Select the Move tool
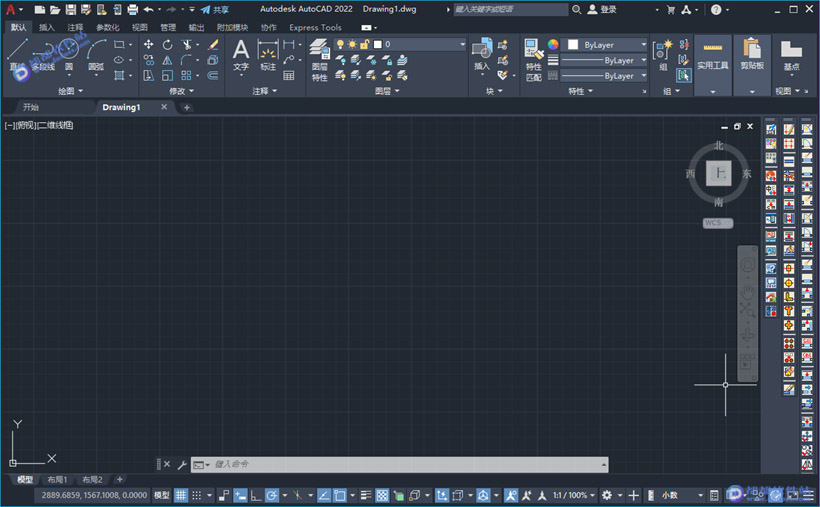Viewport: 820px width, 507px height. tap(149, 44)
